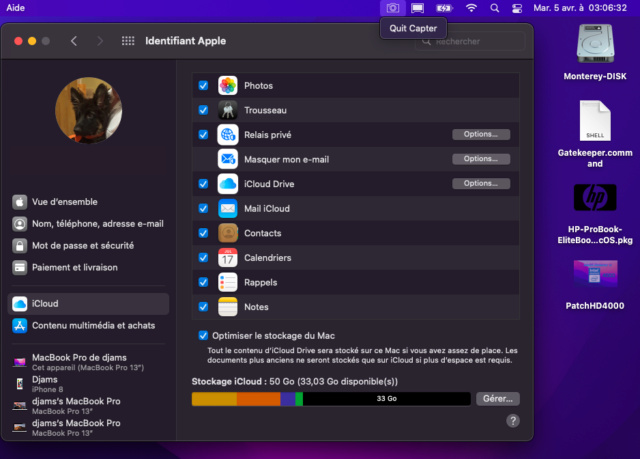The height and width of the screenshot is (459, 640).
Task: Click the green segment of storage bar
Action: (x=299, y=399)
